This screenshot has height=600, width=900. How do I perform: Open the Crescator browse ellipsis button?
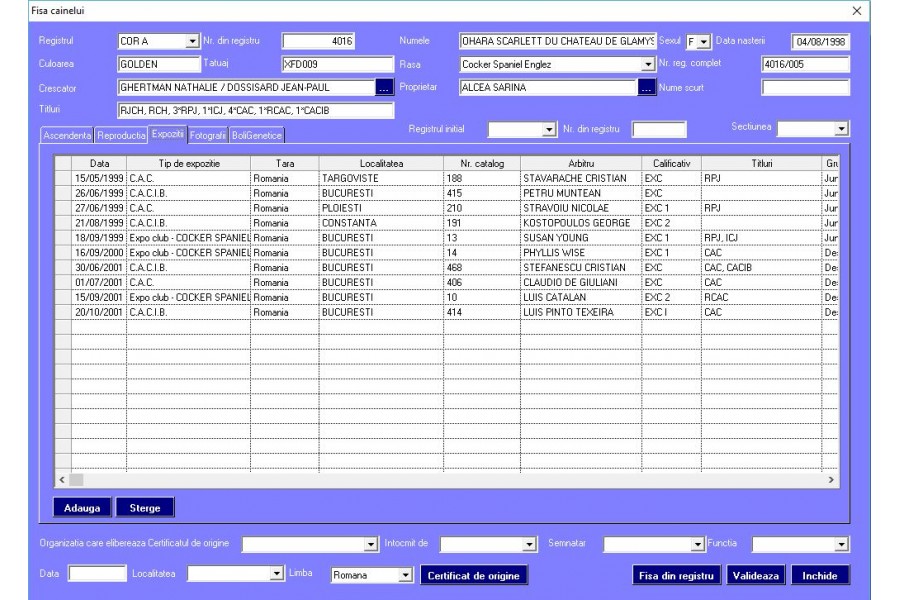pyautogui.click(x=384, y=87)
